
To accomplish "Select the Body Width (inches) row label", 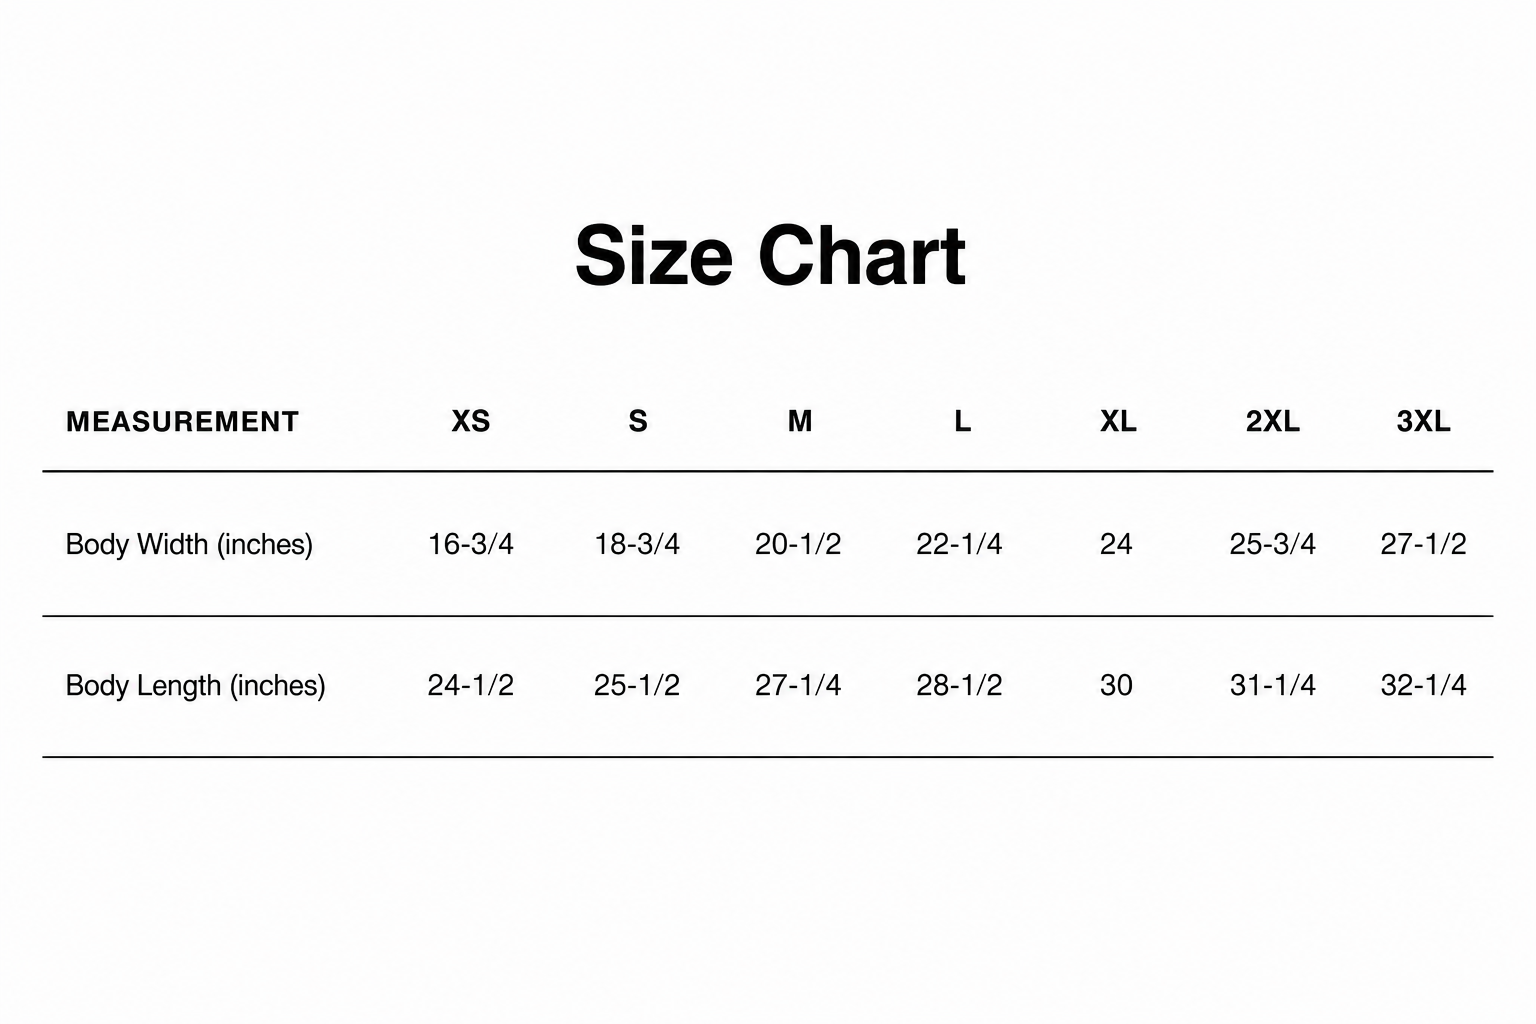I will click(x=189, y=545).
